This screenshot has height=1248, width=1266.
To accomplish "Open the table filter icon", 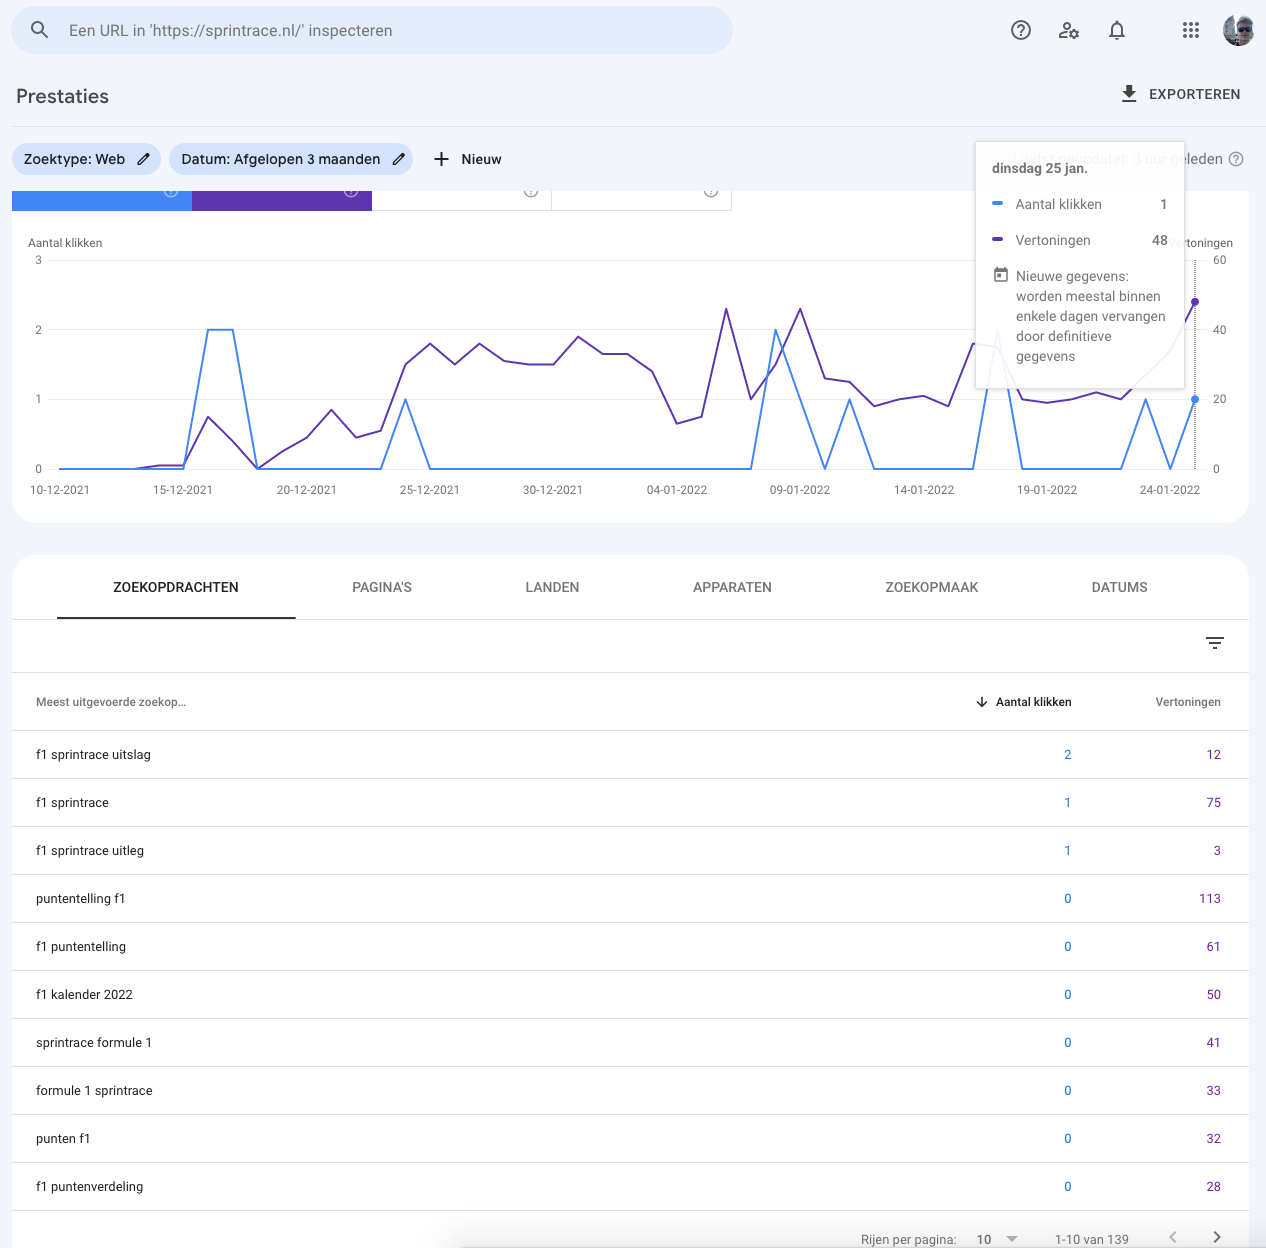I will click(x=1215, y=643).
